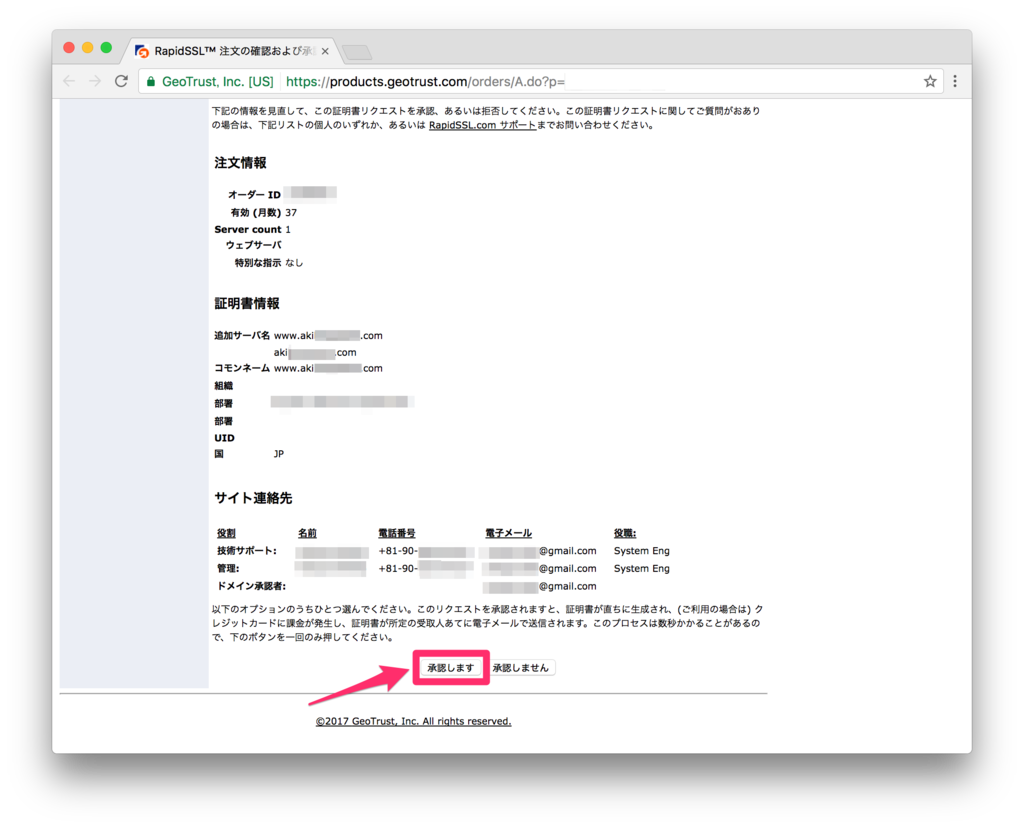Viewport: 1024px width, 828px height.
Task: Click the 承認します approve button
Action: (451, 667)
